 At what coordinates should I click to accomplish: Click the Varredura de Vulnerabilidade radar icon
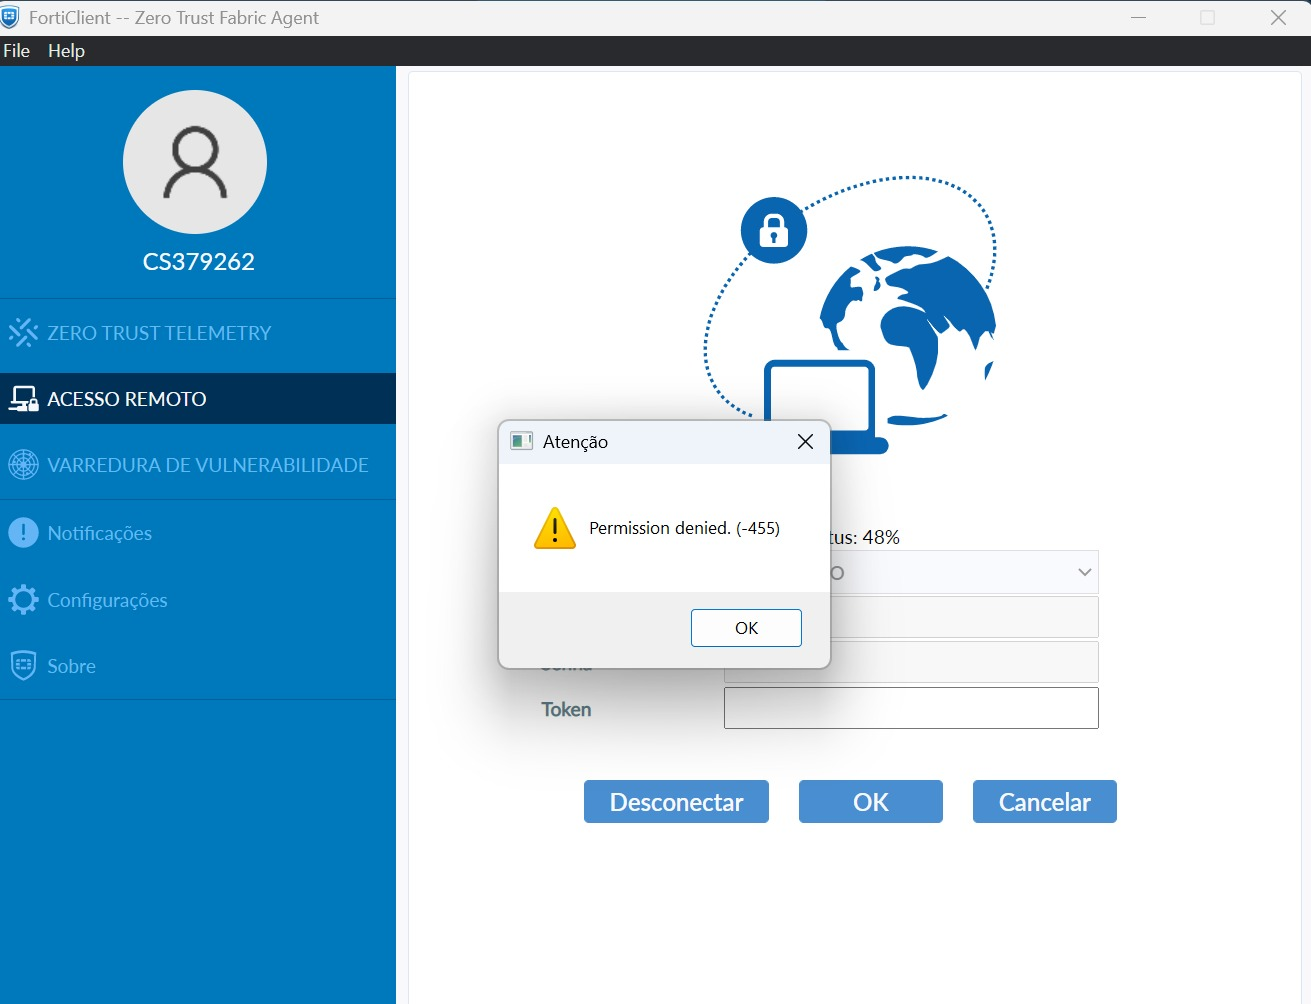pos(23,465)
